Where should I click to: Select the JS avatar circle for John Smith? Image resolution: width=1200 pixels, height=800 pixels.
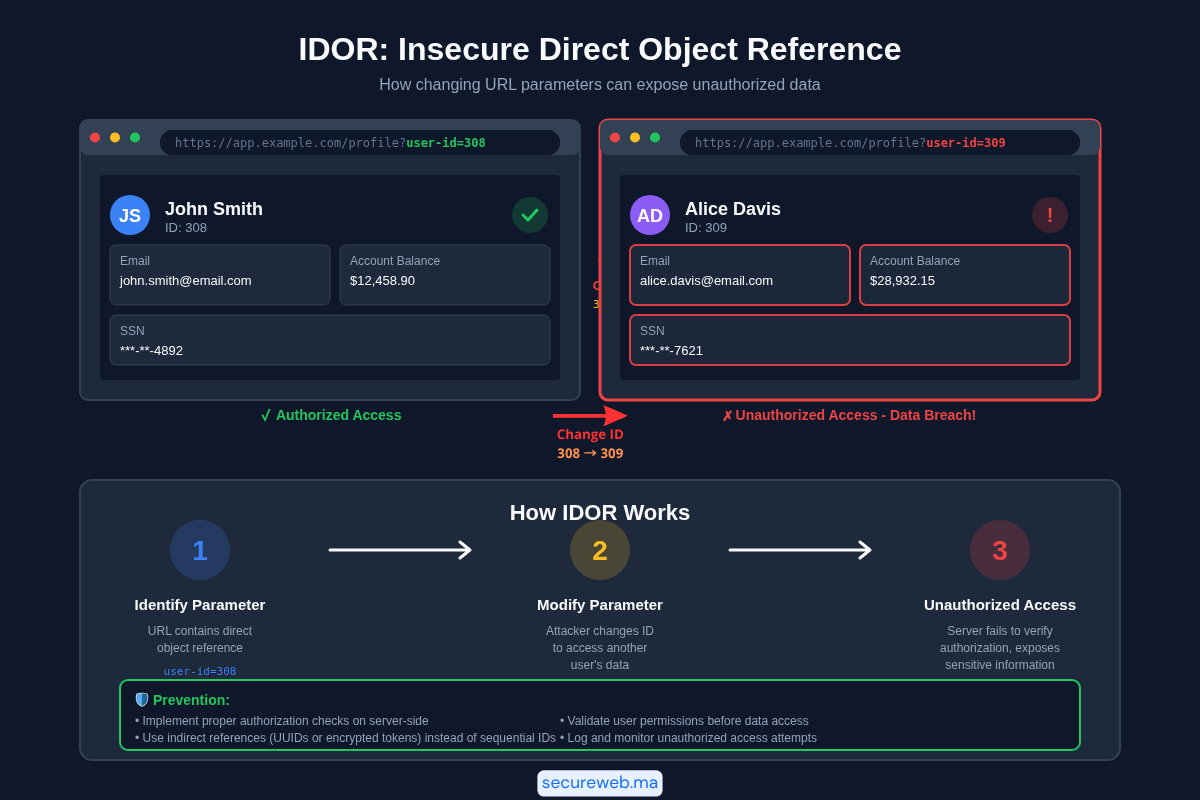(x=130, y=214)
